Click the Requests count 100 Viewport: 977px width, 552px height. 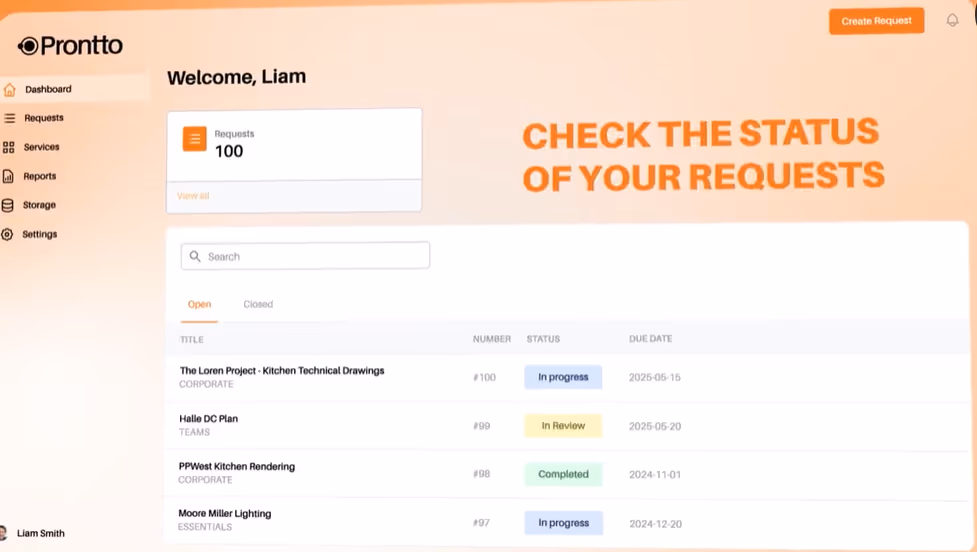[x=229, y=151]
